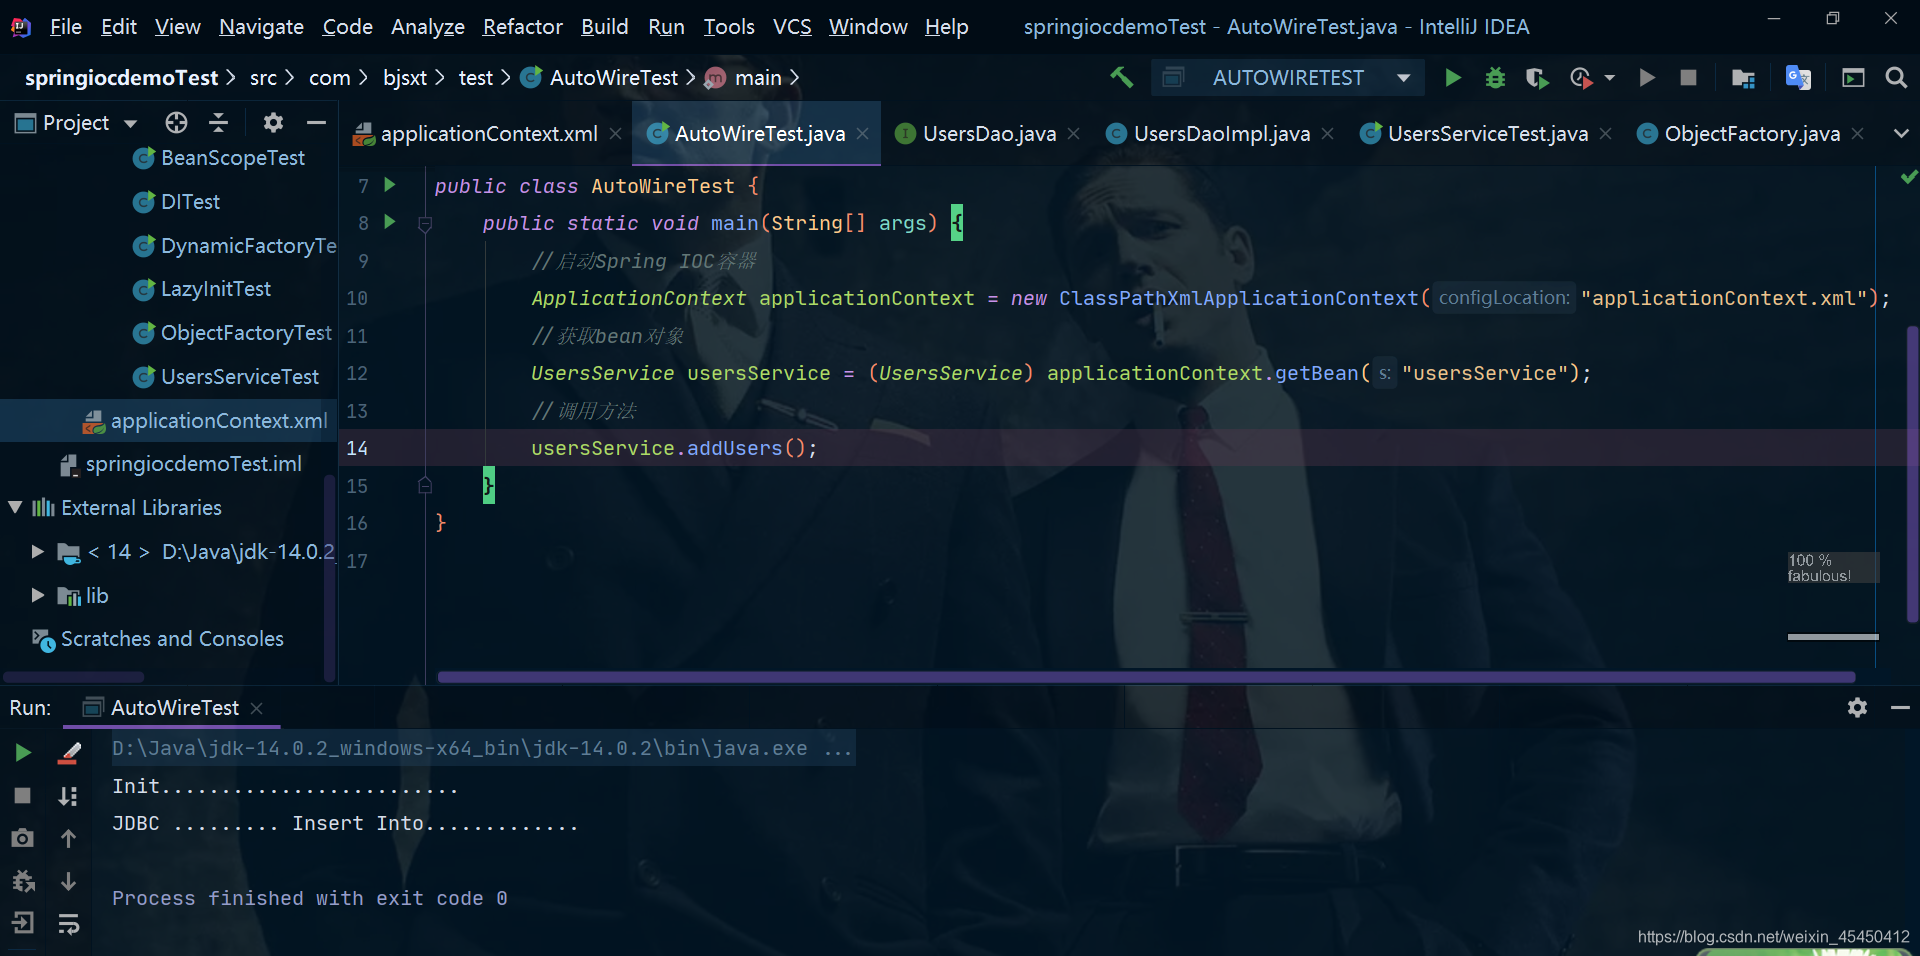Navigate up the stack trace arrow
Image resolution: width=1920 pixels, height=956 pixels.
68,838
